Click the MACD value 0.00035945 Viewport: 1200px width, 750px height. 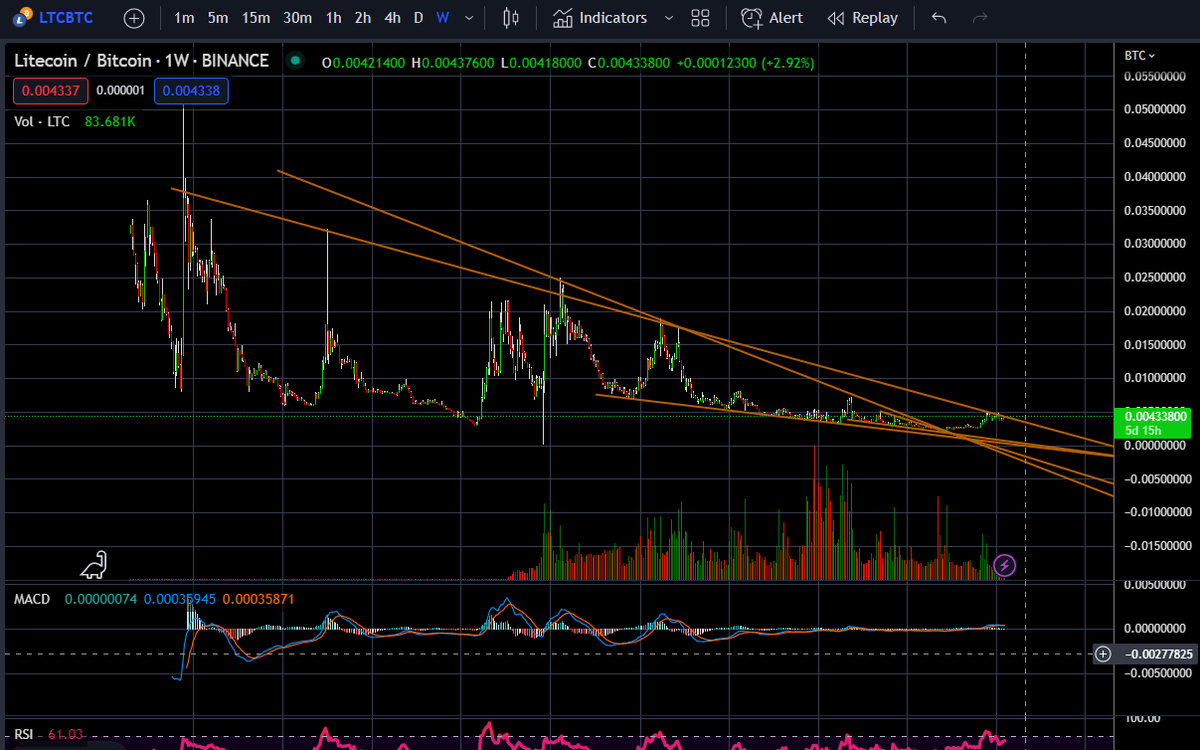pyautogui.click(x=179, y=598)
